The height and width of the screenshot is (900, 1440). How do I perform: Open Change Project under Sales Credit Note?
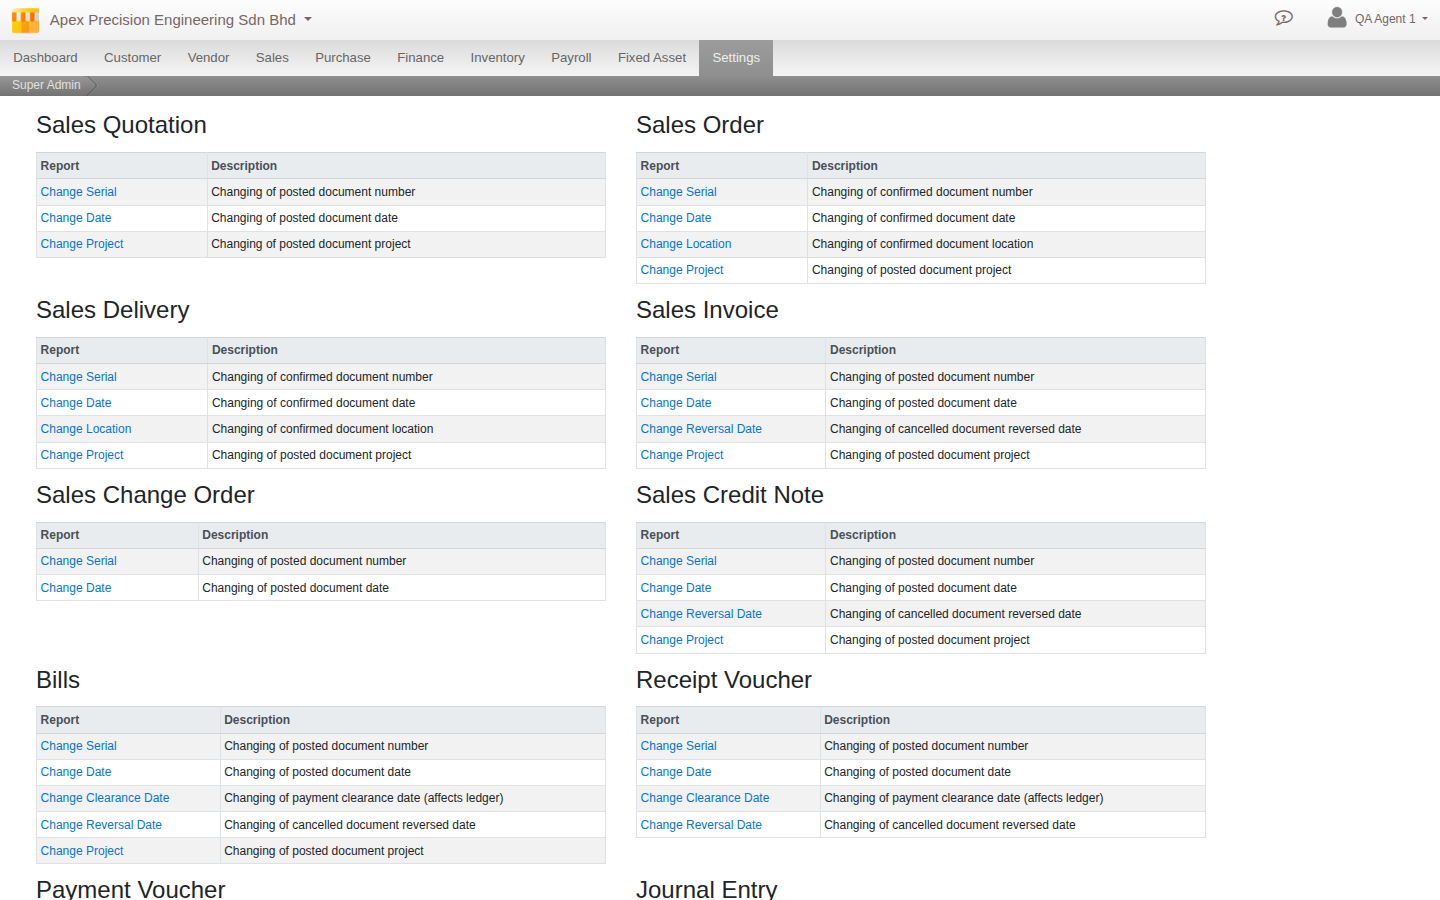coord(682,640)
